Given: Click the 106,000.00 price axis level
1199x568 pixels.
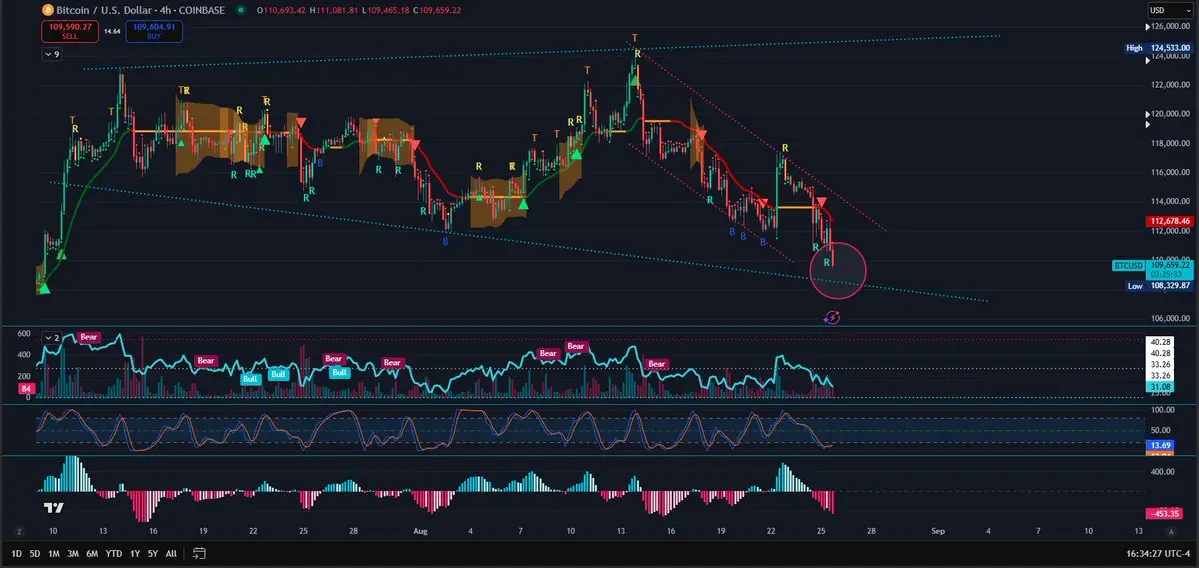Looking at the screenshot, I should (x=1169, y=318).
